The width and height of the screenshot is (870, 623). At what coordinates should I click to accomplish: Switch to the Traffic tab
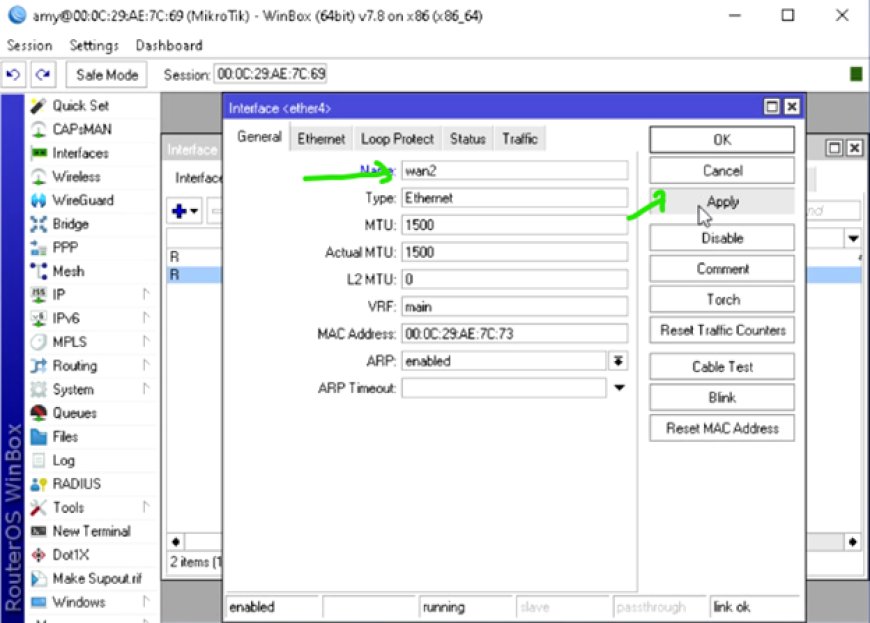(x=520, y=139)
